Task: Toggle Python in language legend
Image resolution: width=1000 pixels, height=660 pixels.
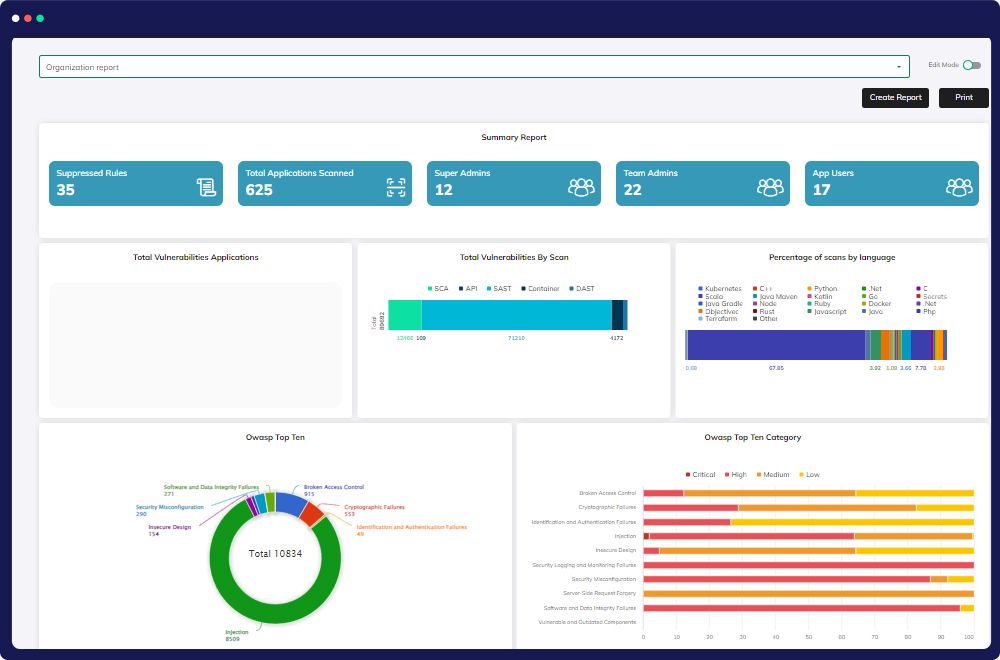Action: (x=824, y=288)
